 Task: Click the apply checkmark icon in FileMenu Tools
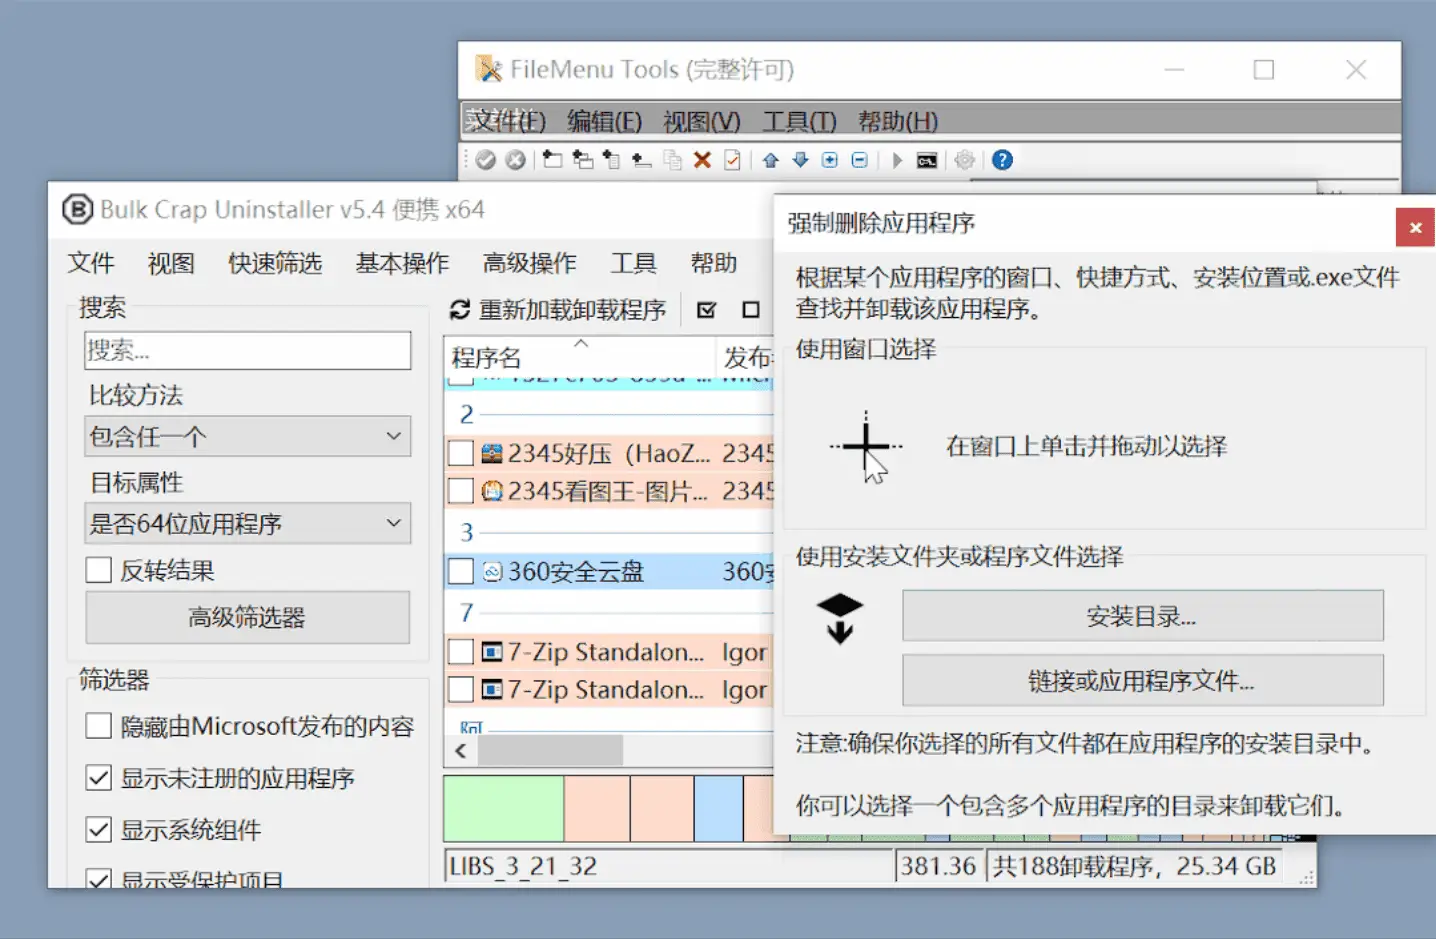pyautogui.click(x=486, y=160)
